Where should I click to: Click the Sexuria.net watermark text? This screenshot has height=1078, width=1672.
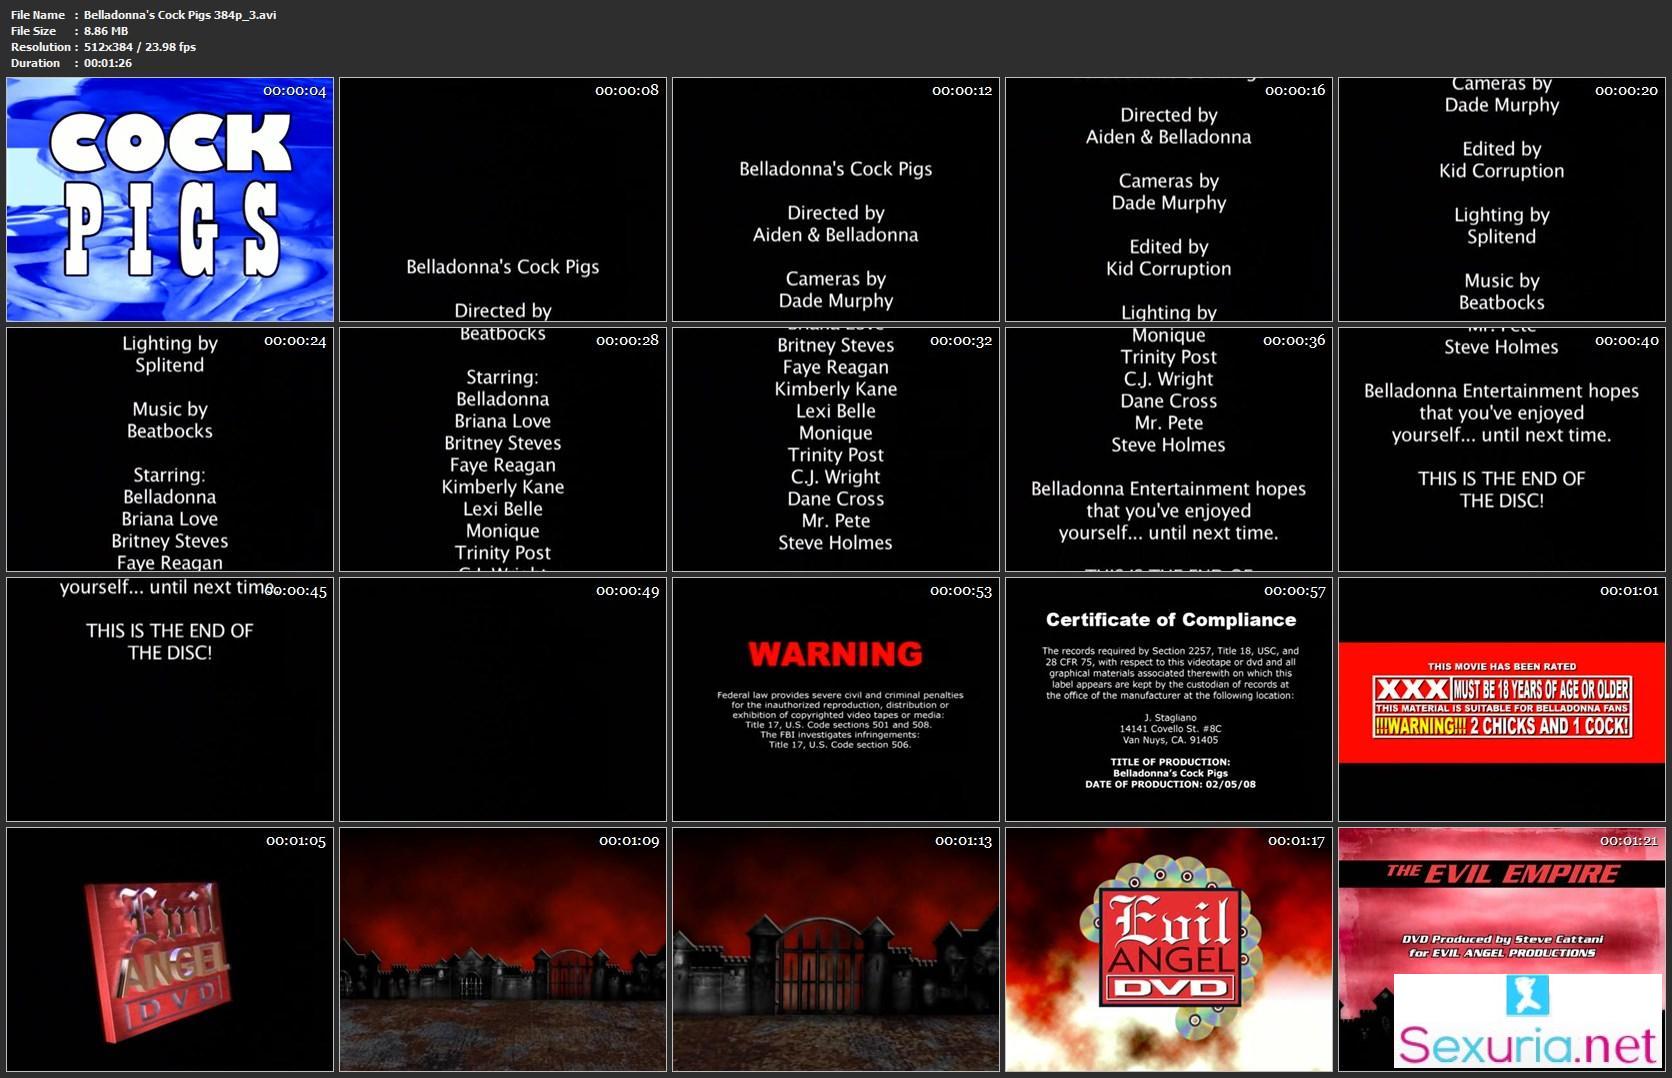1527,1046
